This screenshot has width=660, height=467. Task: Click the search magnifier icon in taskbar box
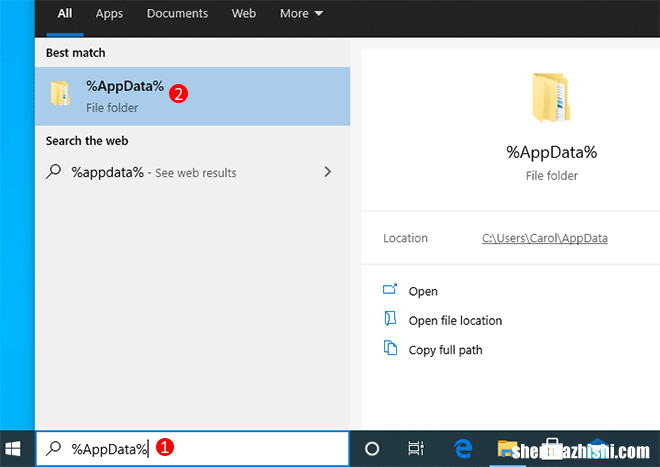53,448
